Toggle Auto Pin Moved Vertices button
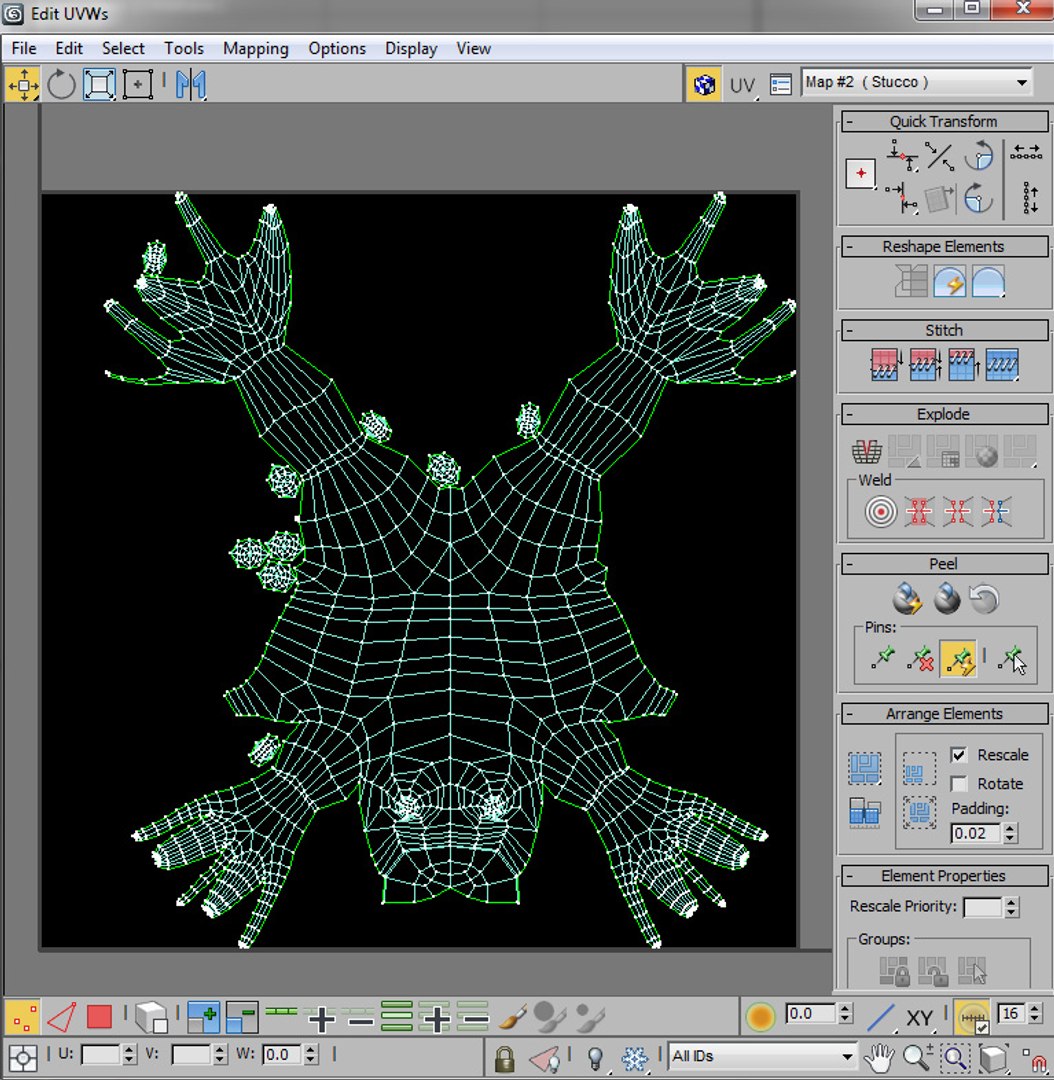Viewport: 1054px width, 1080px height. pos(959,658)
